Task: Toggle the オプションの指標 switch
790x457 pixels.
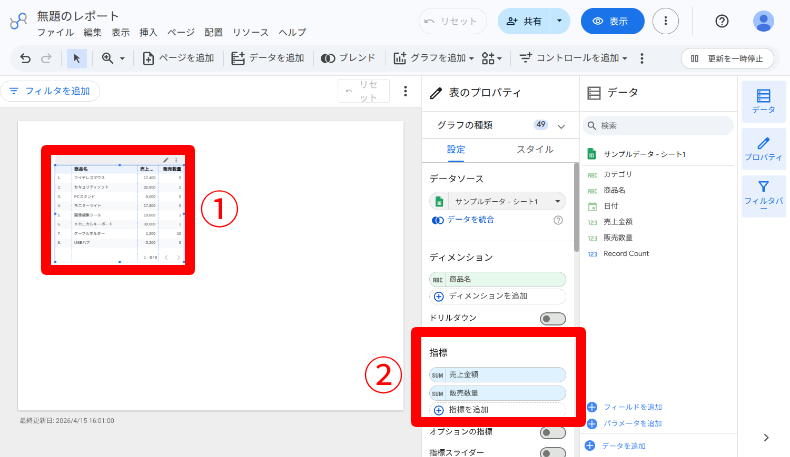Action: (x=553, y=432)
